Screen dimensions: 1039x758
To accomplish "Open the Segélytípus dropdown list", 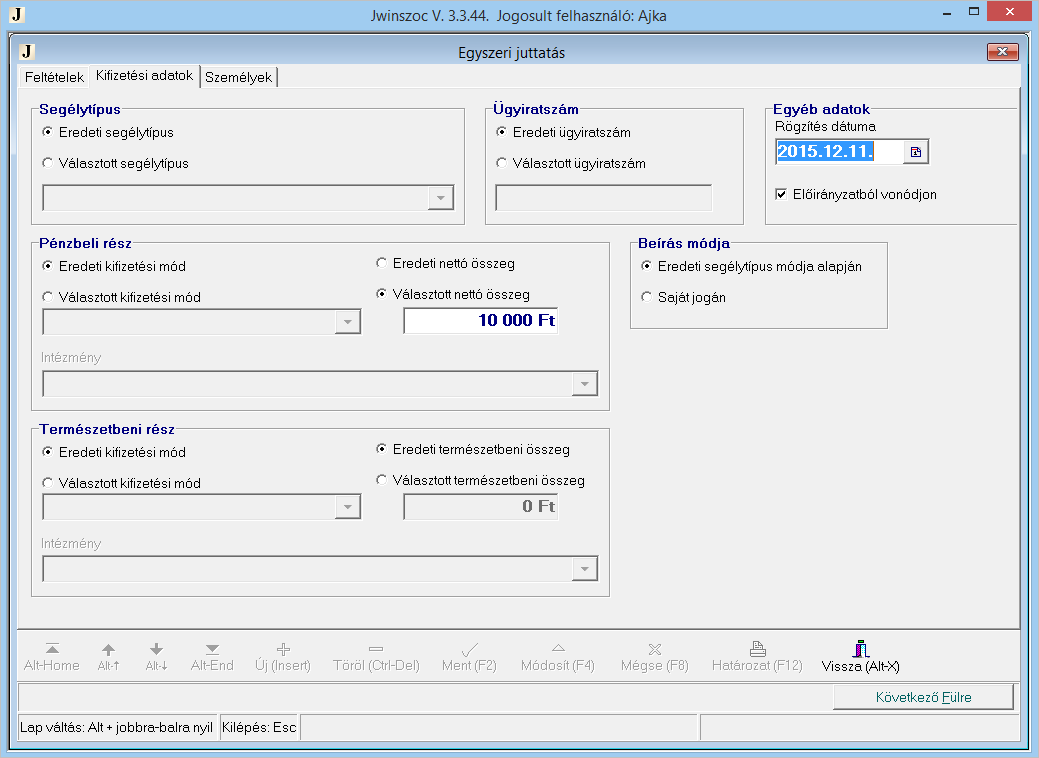I will (441, 198).
